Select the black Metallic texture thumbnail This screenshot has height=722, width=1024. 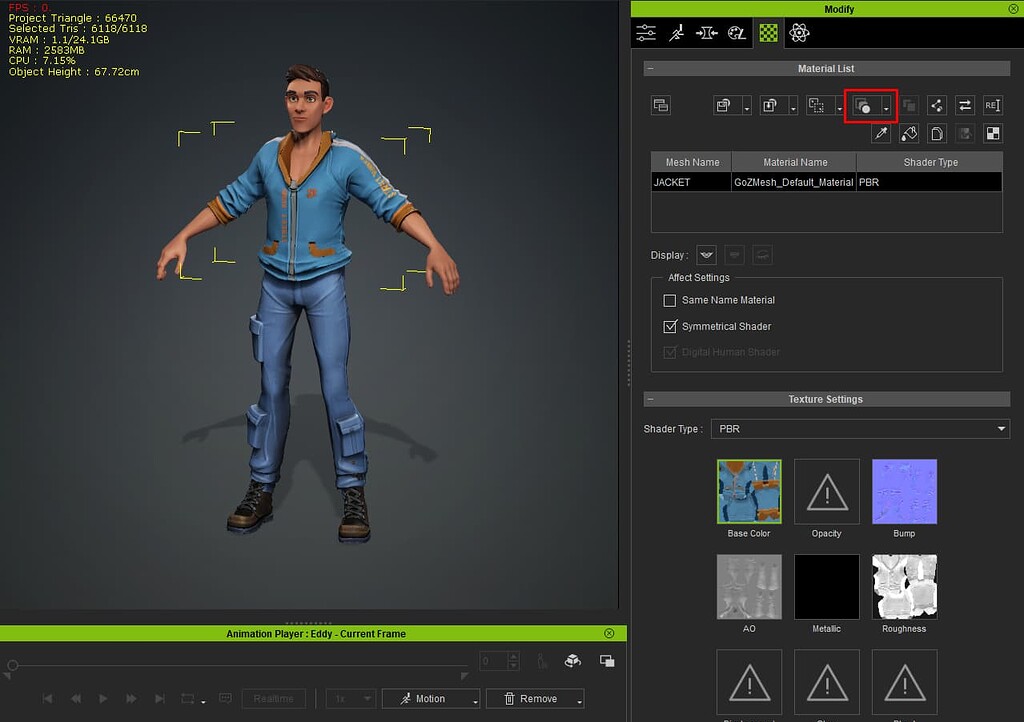(x=827, y=587)
